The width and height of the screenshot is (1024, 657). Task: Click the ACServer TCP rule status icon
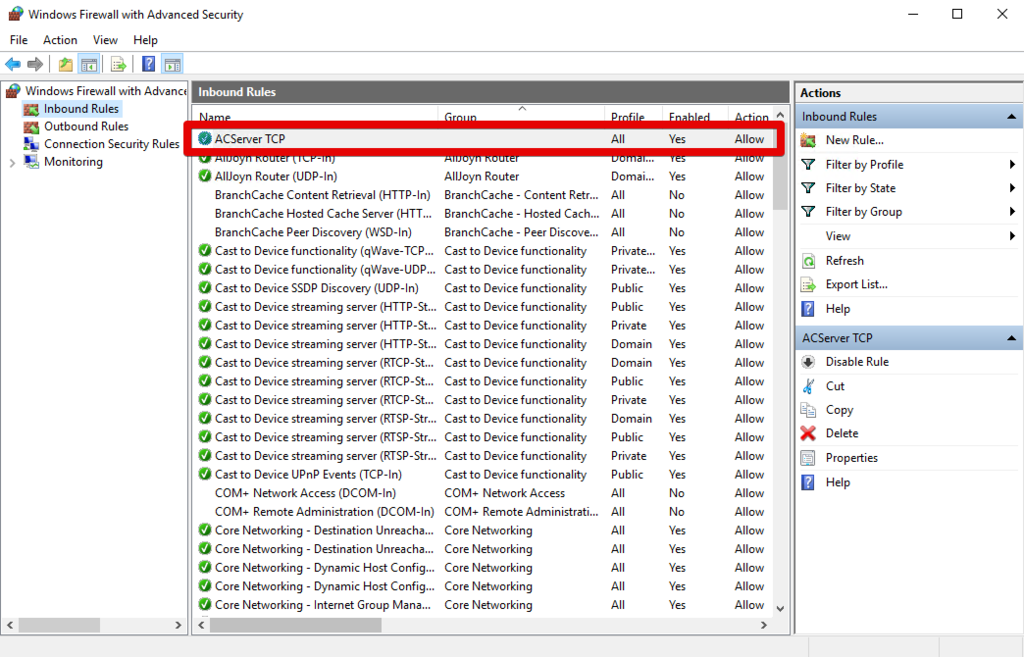[205, 138]
